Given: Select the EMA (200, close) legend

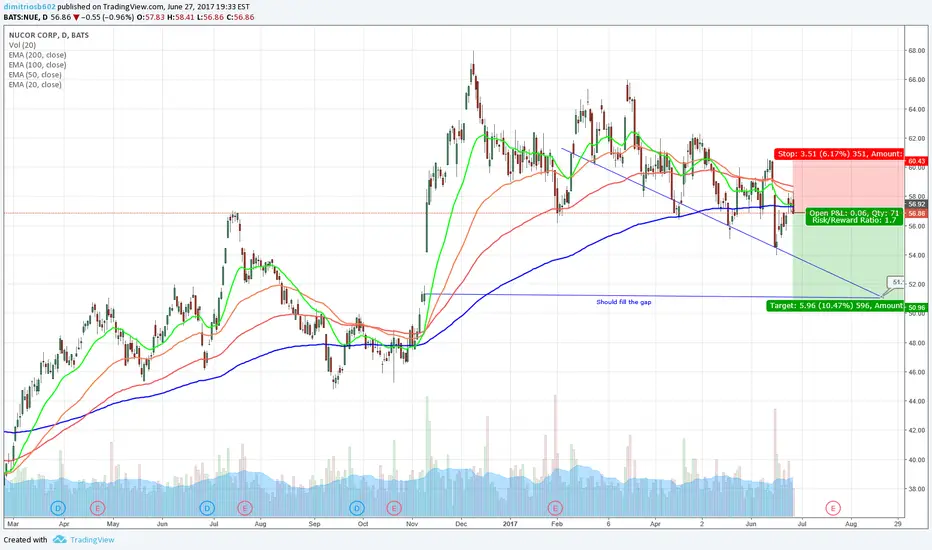Looking at the screenshot, I should click(x=37, y=55).
